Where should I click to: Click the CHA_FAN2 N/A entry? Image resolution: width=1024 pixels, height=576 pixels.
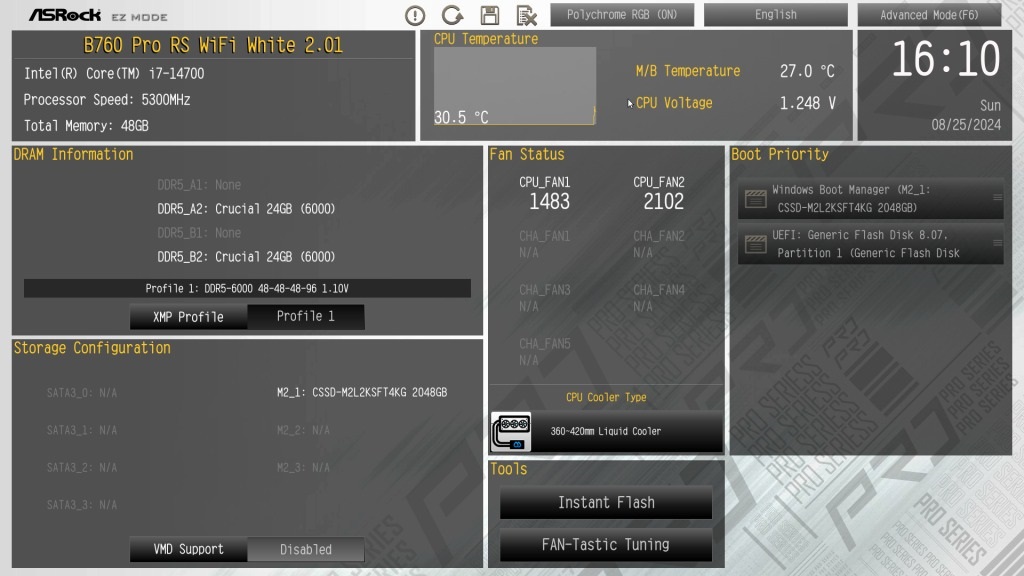pyautogui.click(x=658, y=244)
